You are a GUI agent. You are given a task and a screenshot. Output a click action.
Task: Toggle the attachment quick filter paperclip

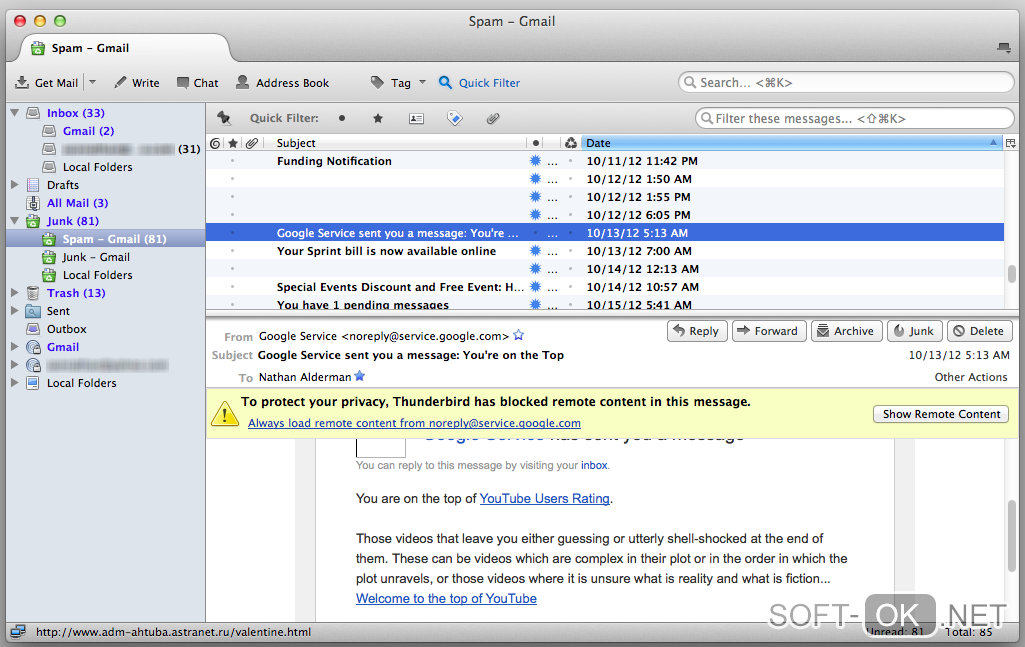tap(493, 118)
